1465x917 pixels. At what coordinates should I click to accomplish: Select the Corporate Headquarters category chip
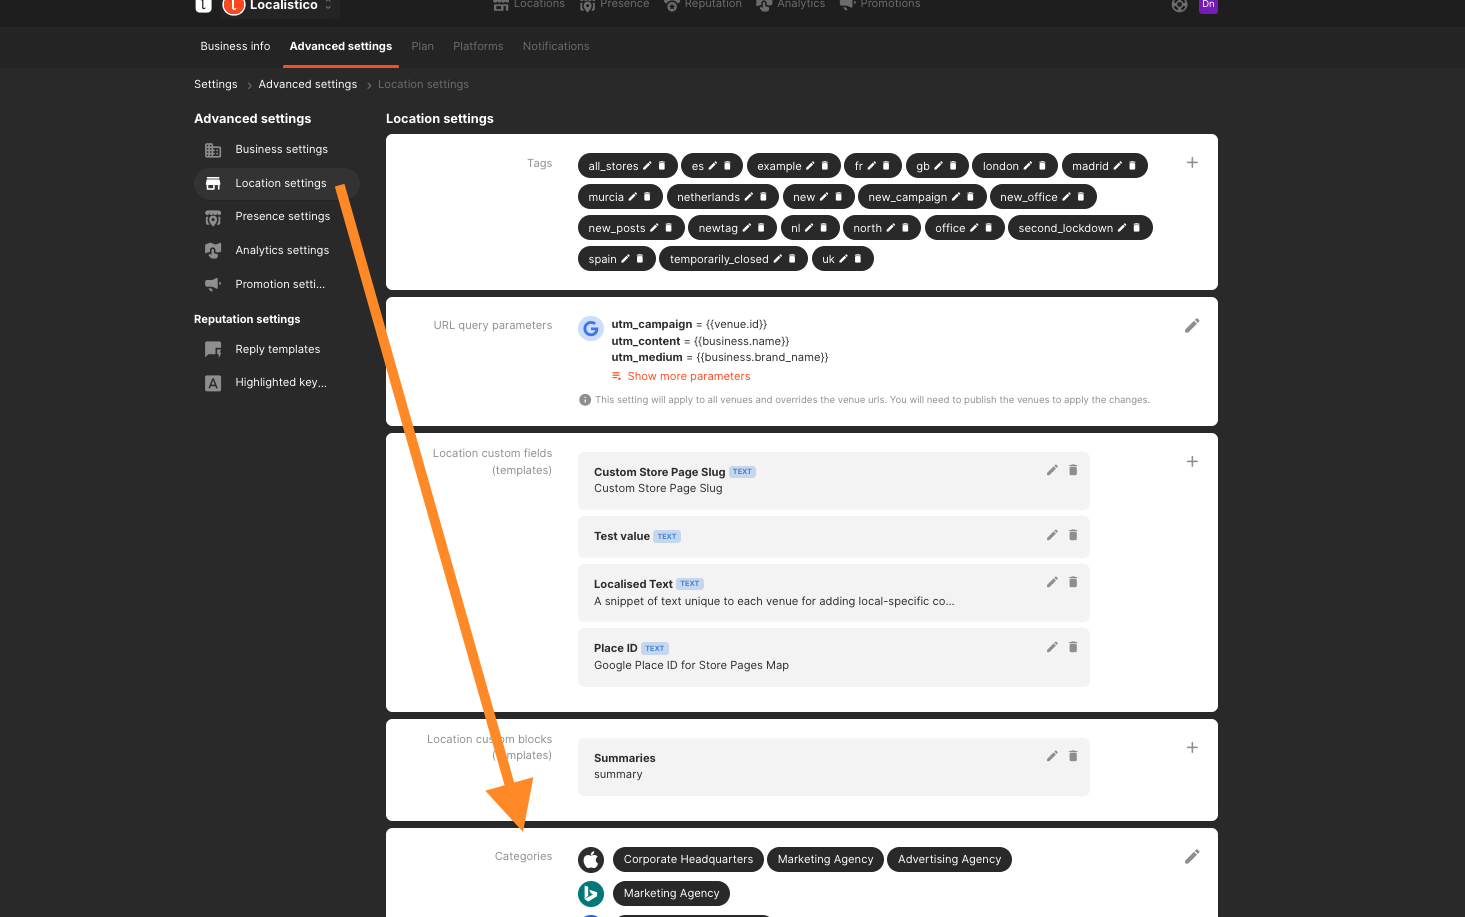[x=688, y=860]
